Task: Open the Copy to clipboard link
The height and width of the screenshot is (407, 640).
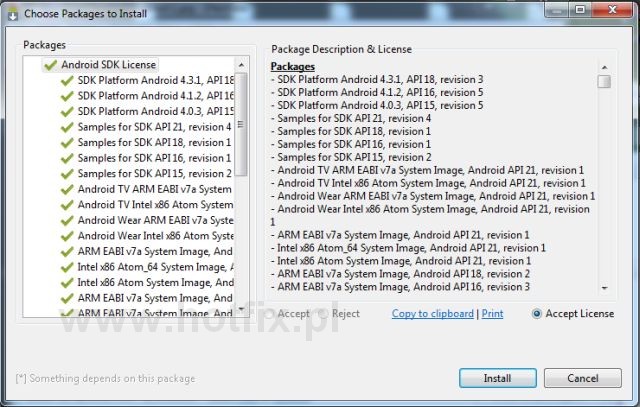Action: [x=433, y=314]
